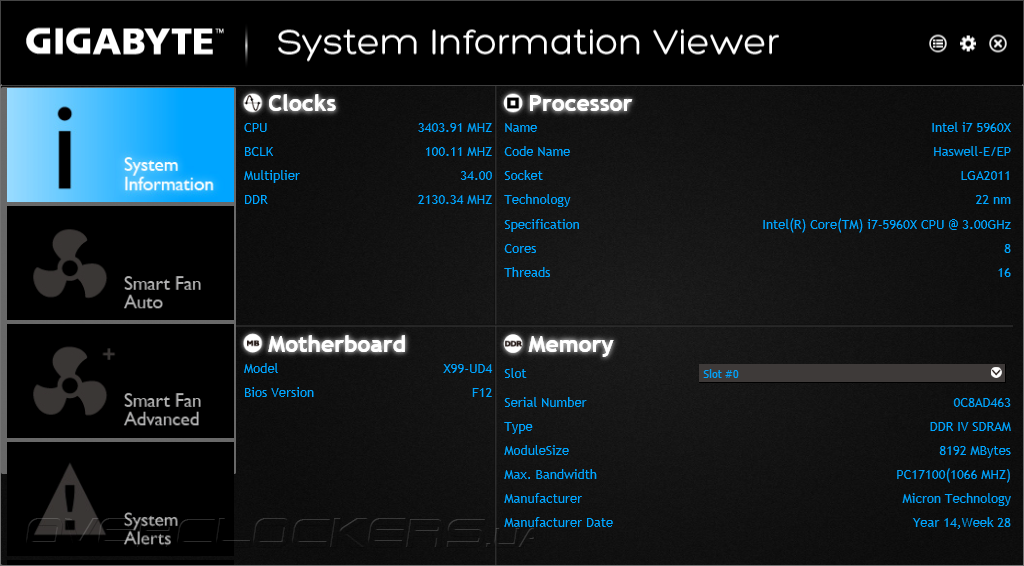Click Threads value 16
1024x566 pixels.
1004,273
